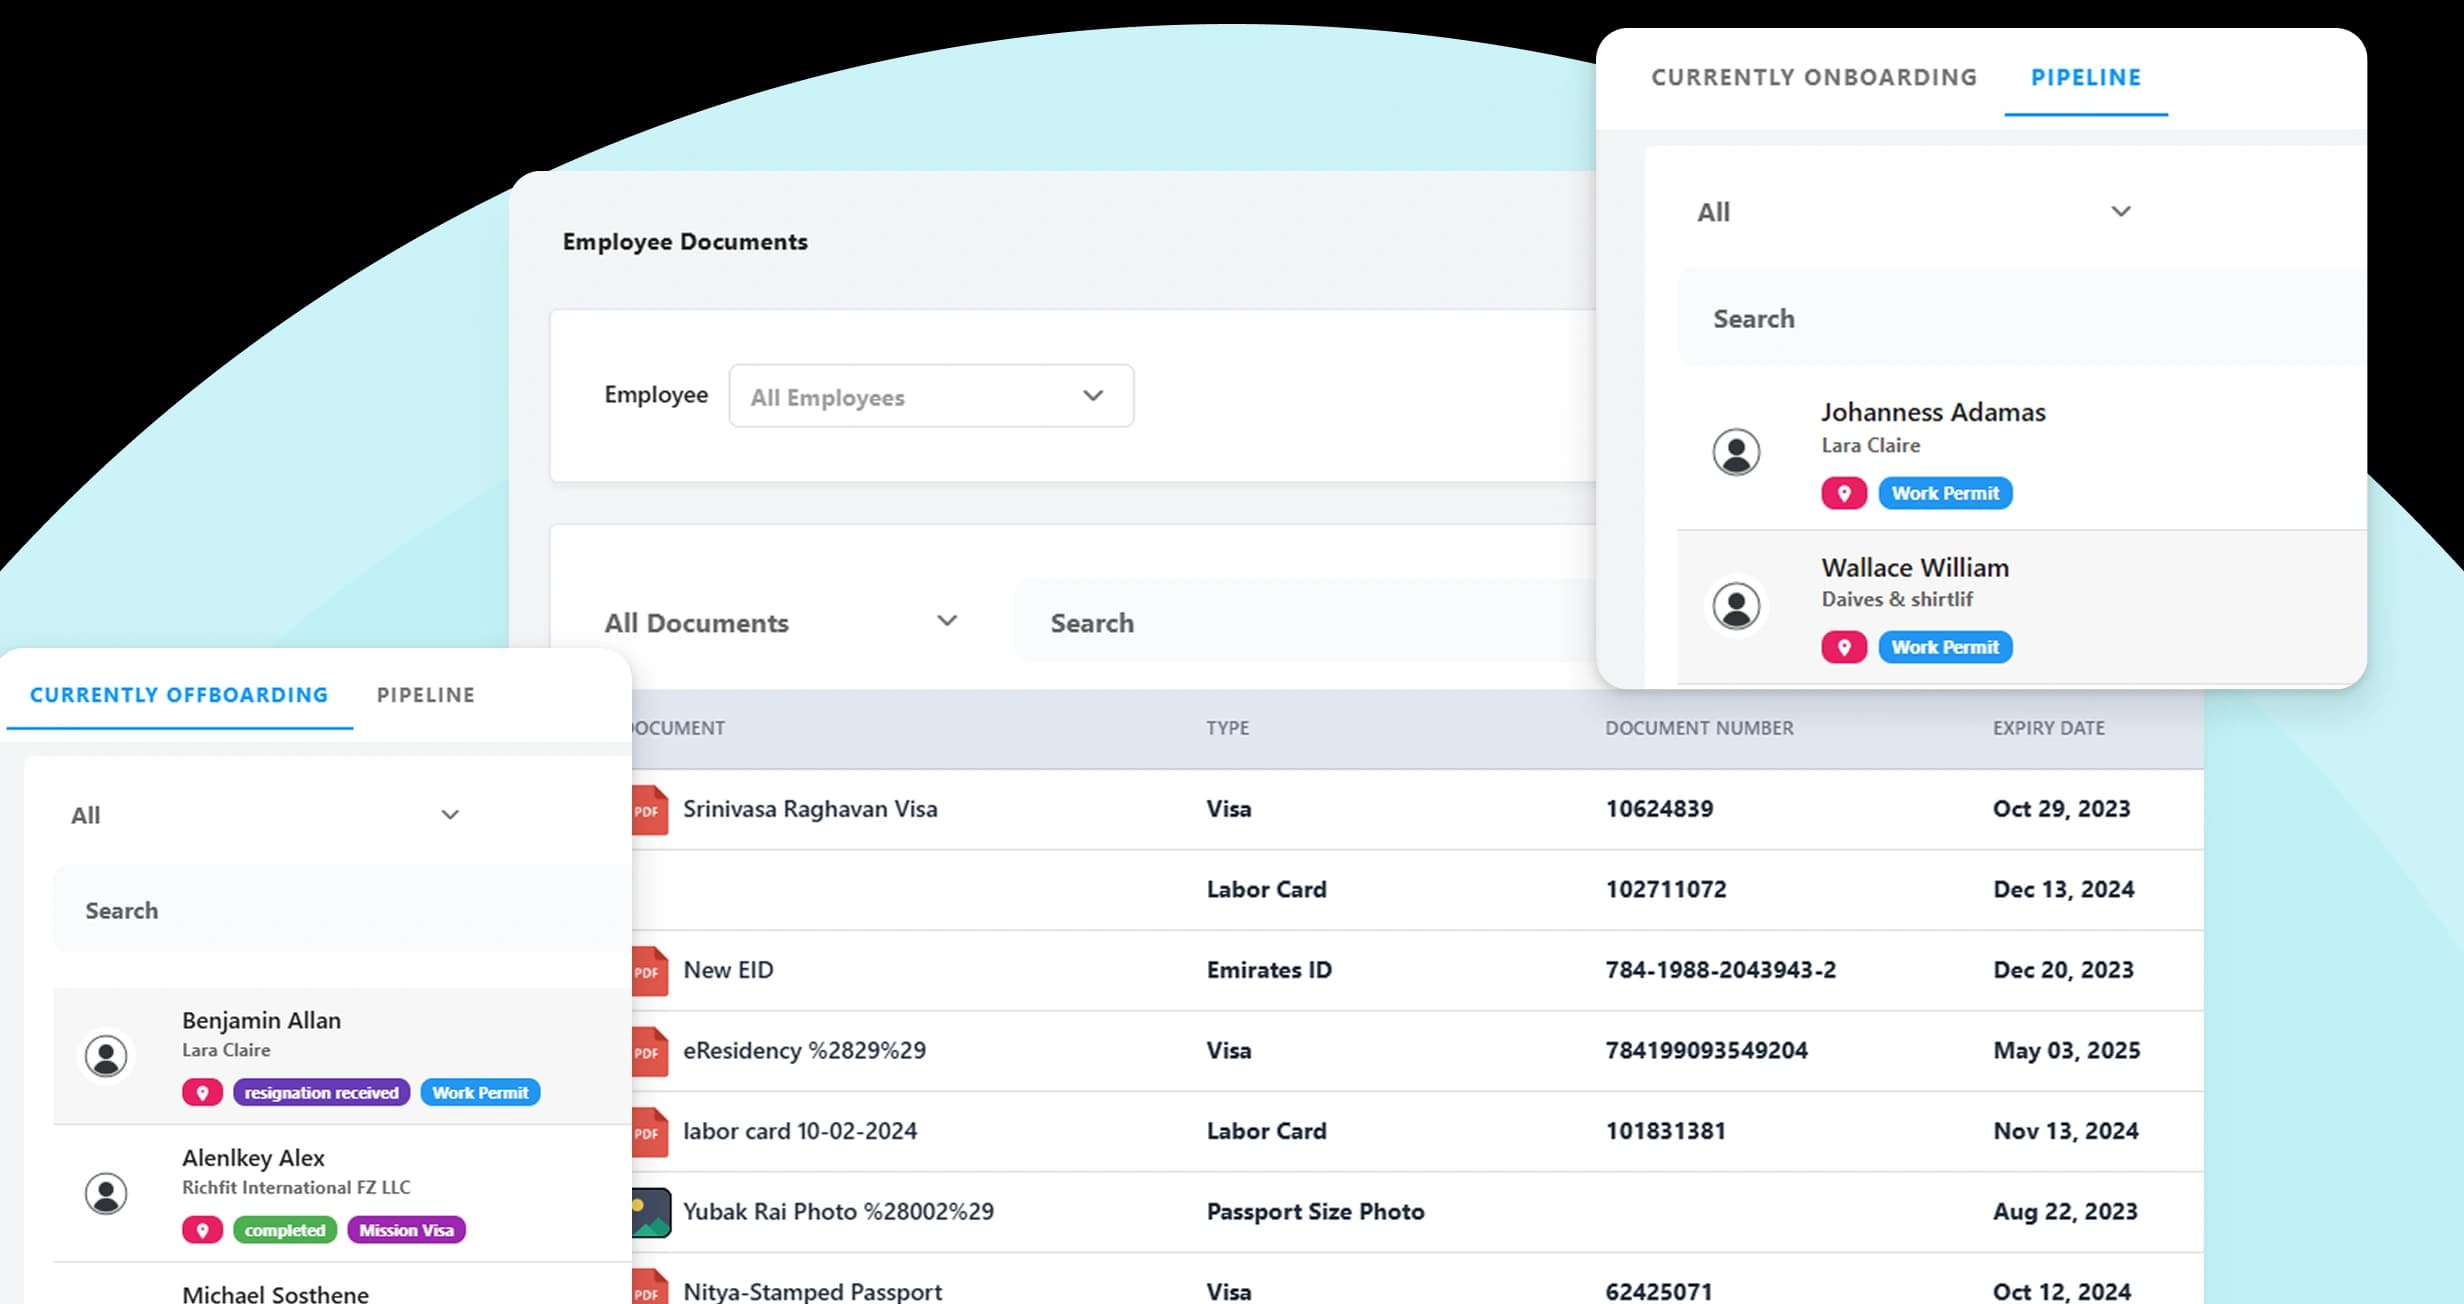Click labor card 10-02-2024 document name

click(800, 1131)
